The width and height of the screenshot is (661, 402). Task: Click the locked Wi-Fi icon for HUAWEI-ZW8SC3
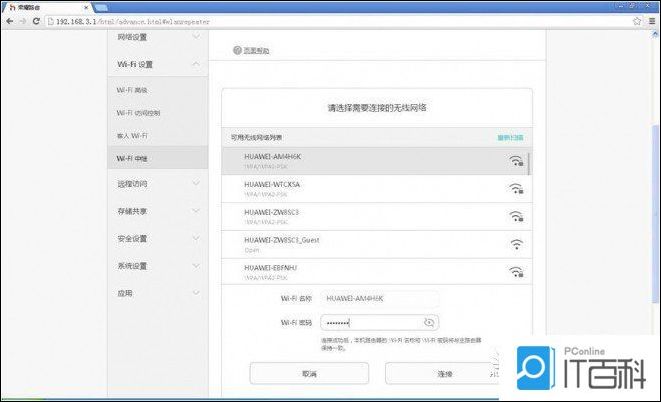coord(516,216)
